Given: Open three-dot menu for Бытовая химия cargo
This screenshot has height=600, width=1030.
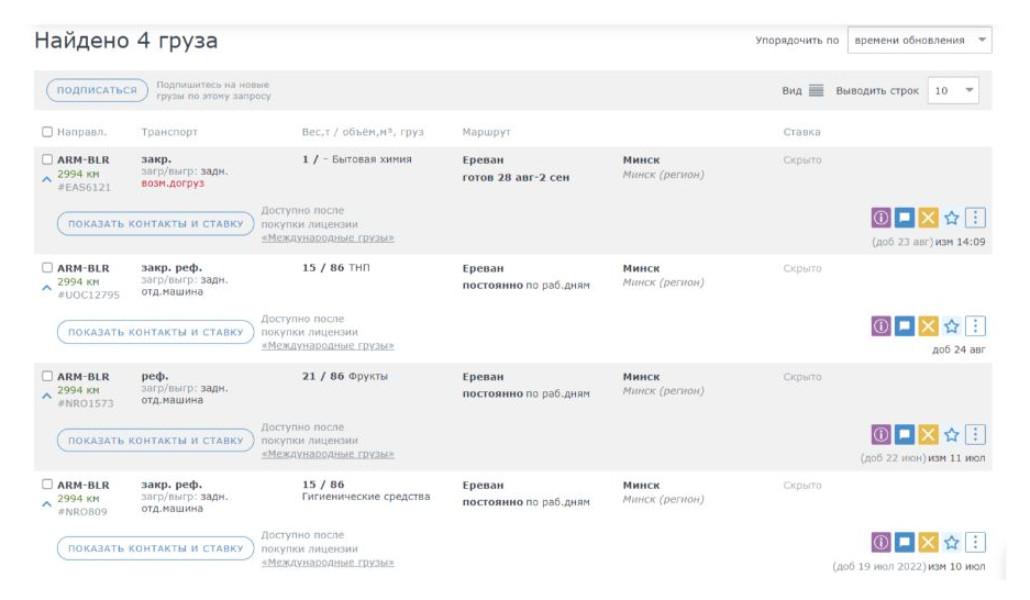Looking at the screenshot, I should point(976,217).
